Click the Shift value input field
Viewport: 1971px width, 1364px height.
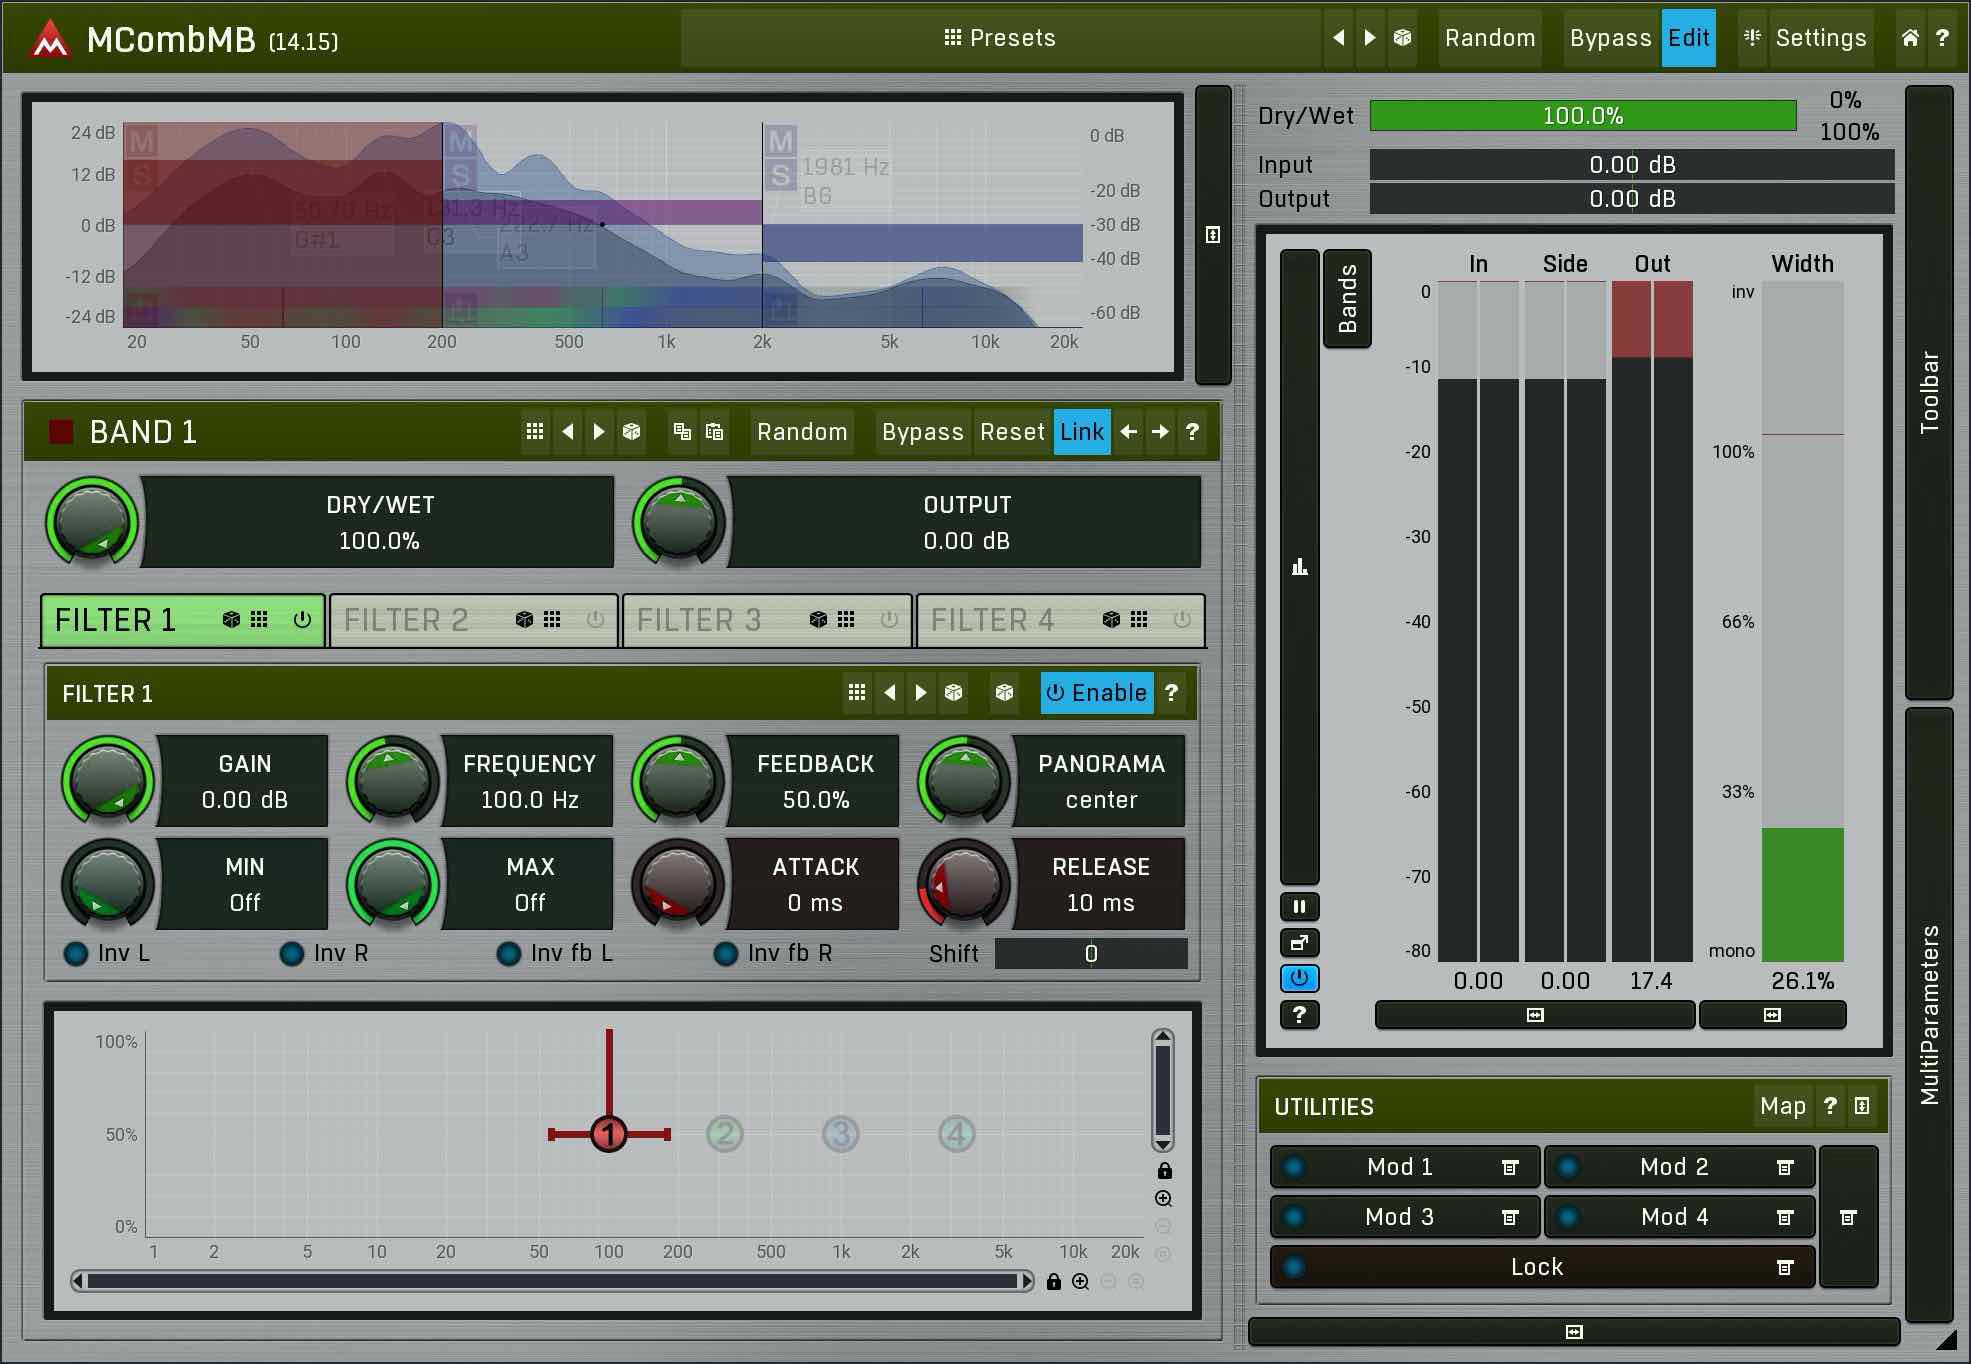(x=1090, y=954)
